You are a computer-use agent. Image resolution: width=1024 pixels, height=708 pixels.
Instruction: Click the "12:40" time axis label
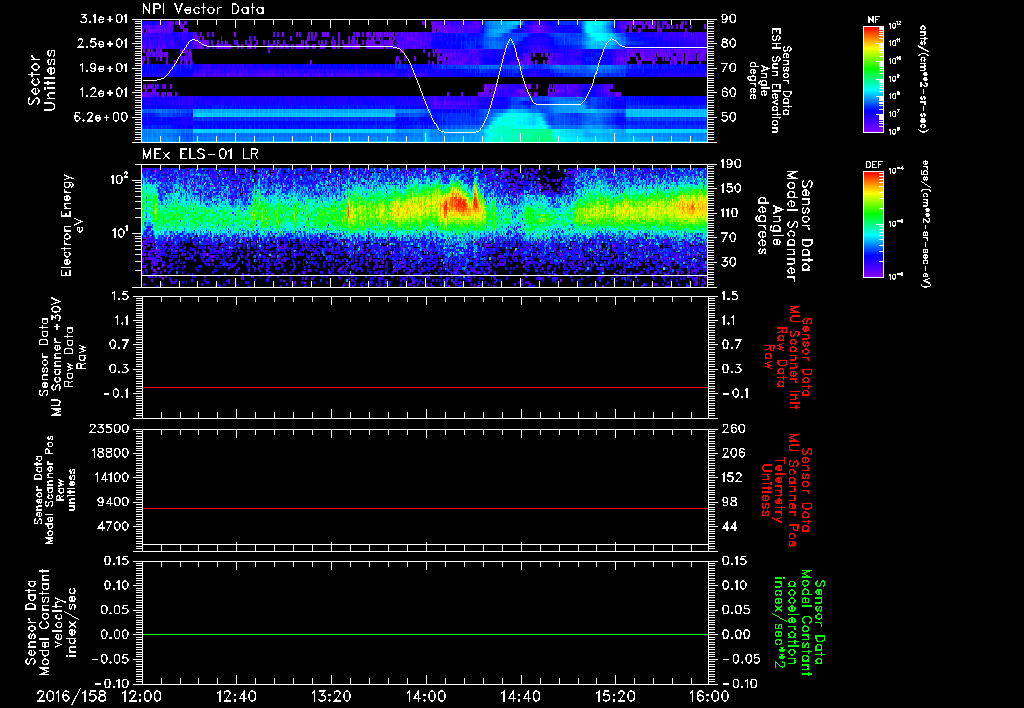pyautogui.click(x=236, y=696)
